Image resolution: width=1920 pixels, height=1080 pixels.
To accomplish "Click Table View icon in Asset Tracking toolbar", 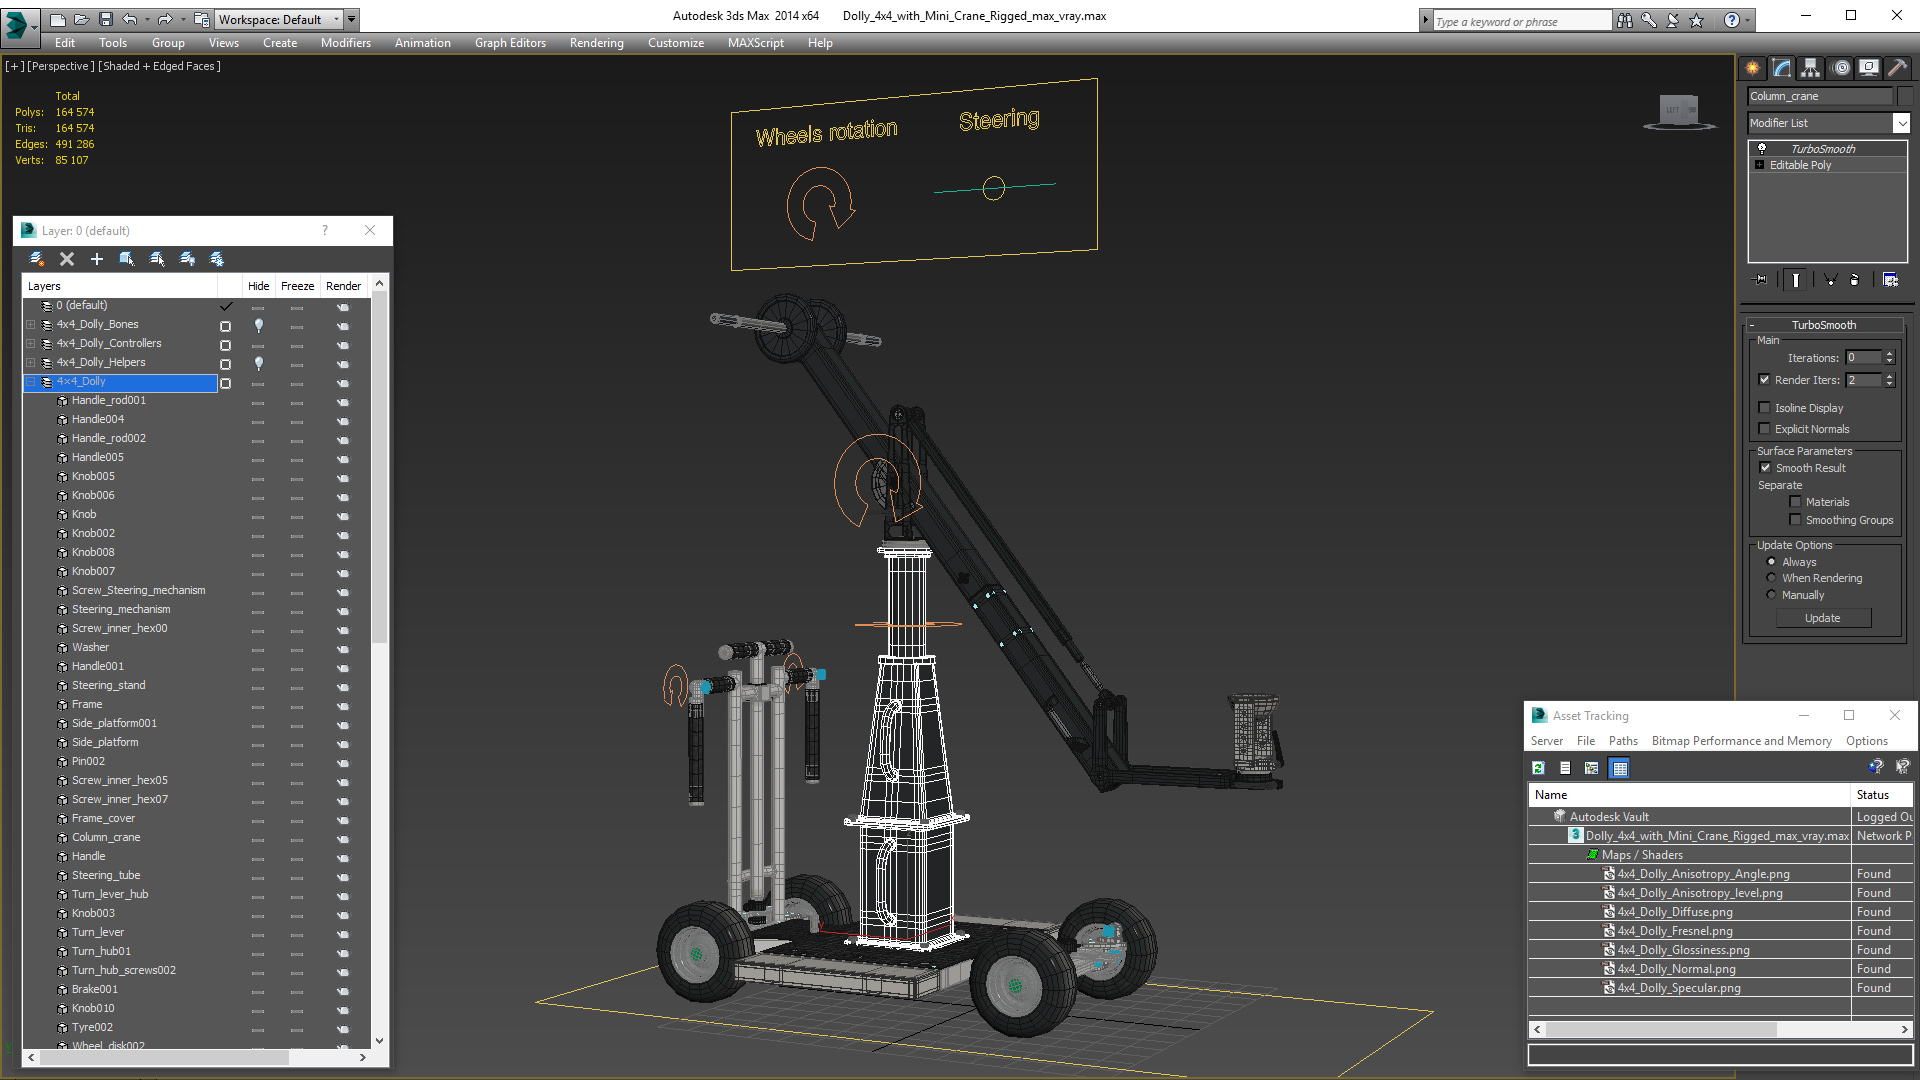I will [x=1620, y=768].
